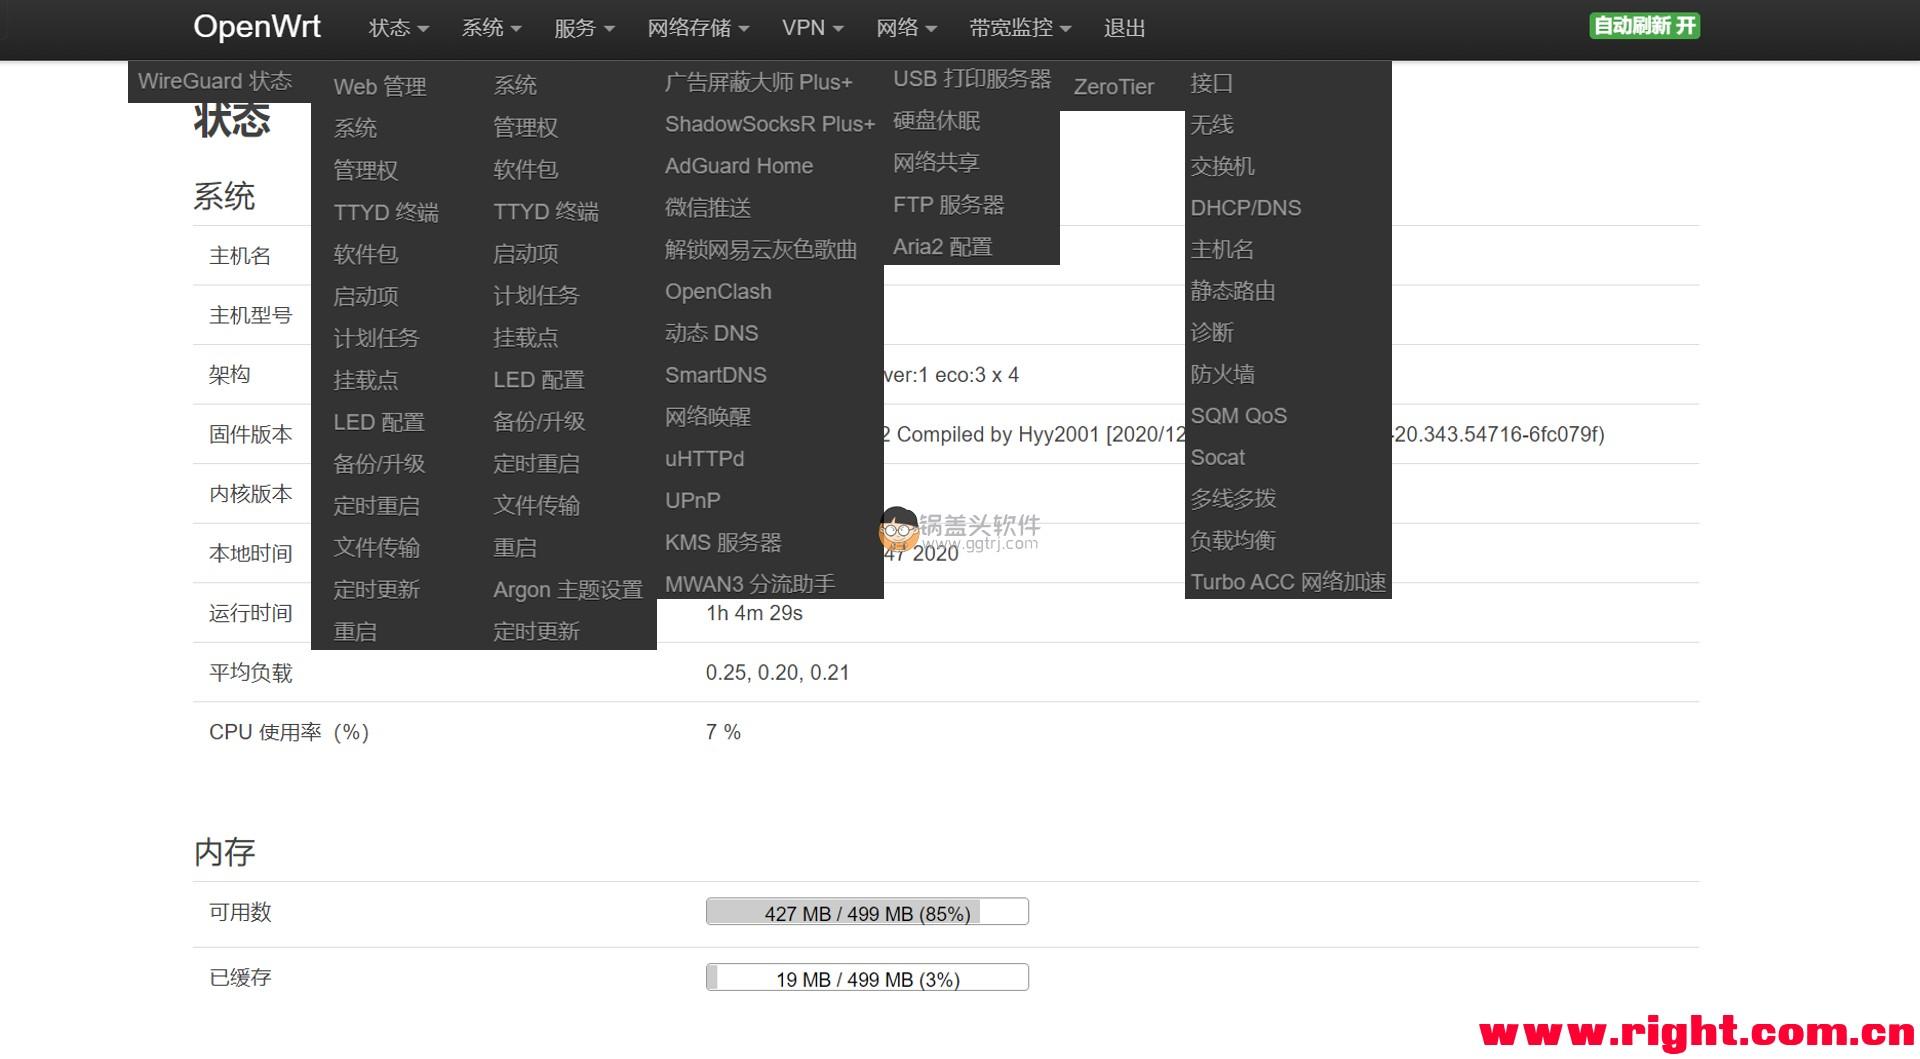
Task: Open 多线多拨 menu entry
Action: point(1233,498)
